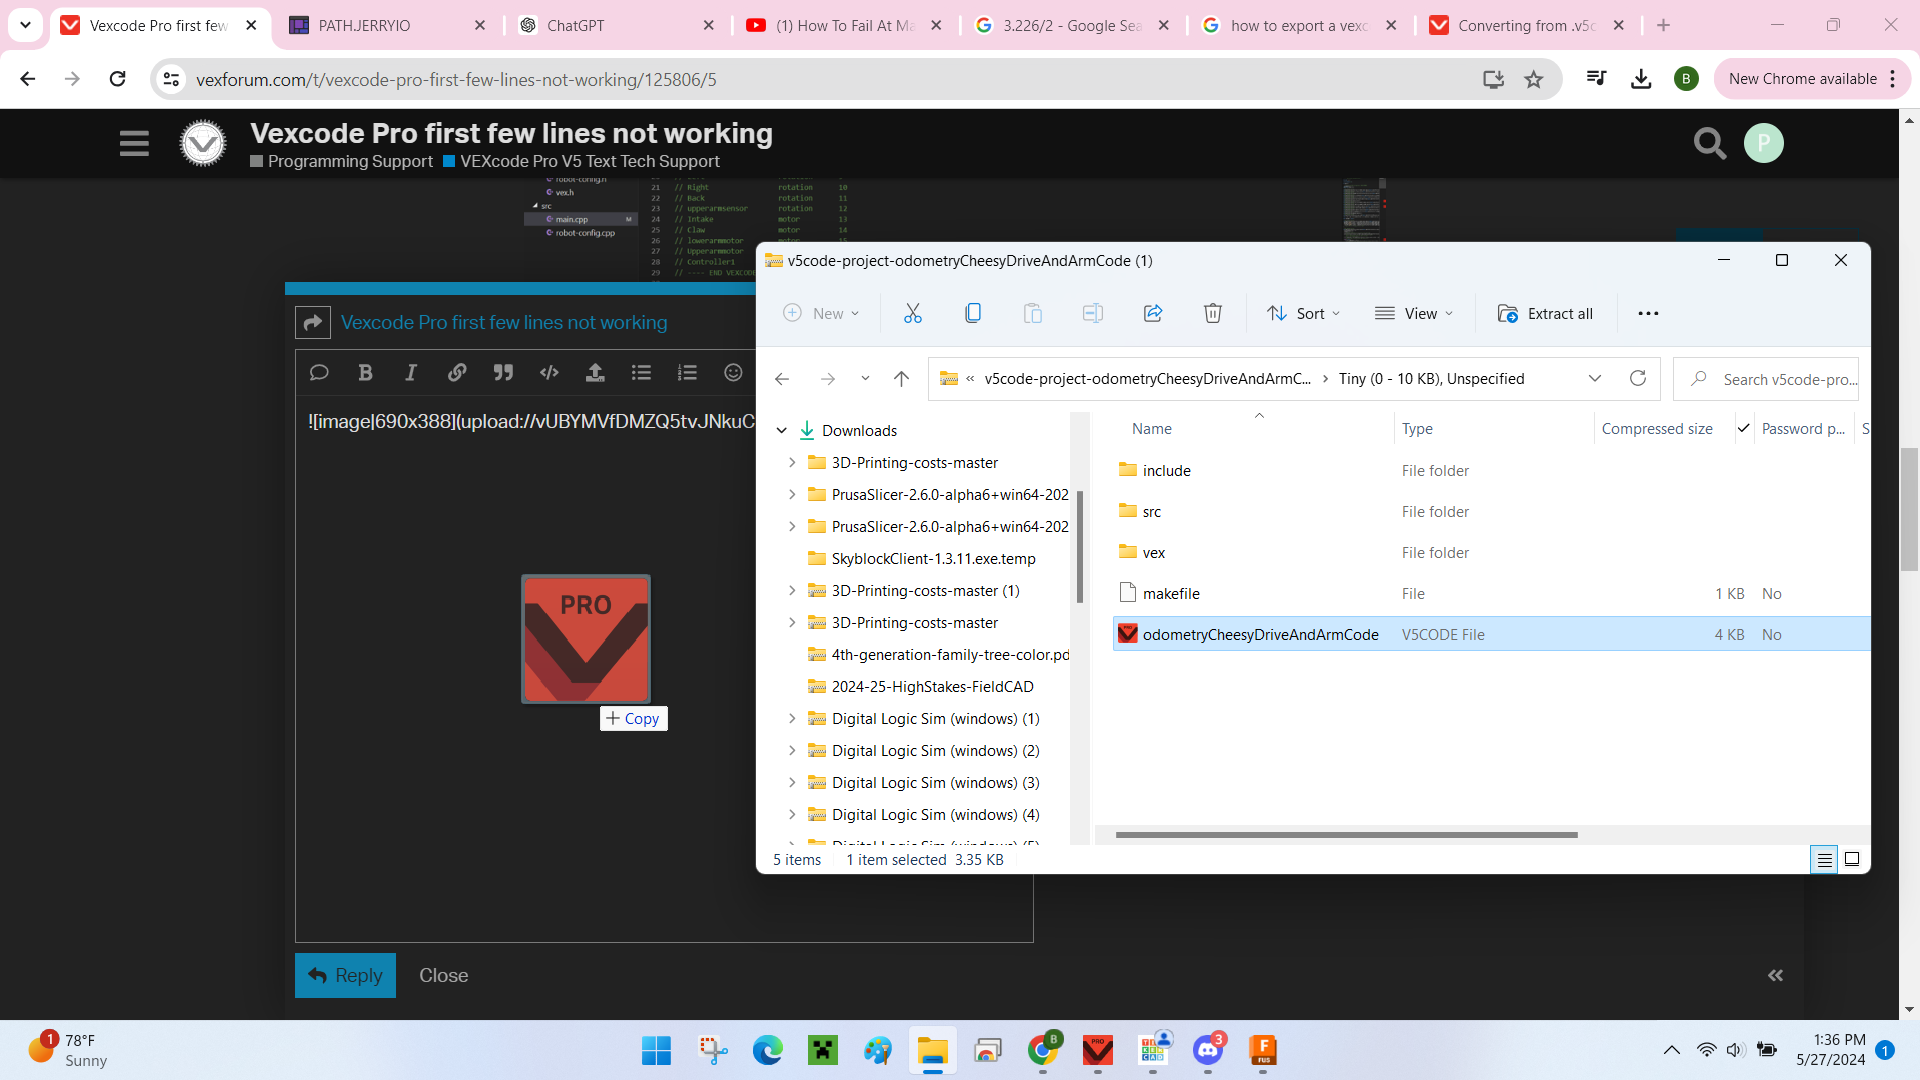
Task: Click the Copy icon in Explorer toolbar
Action: pyautogui.click(x=972, y=313)
